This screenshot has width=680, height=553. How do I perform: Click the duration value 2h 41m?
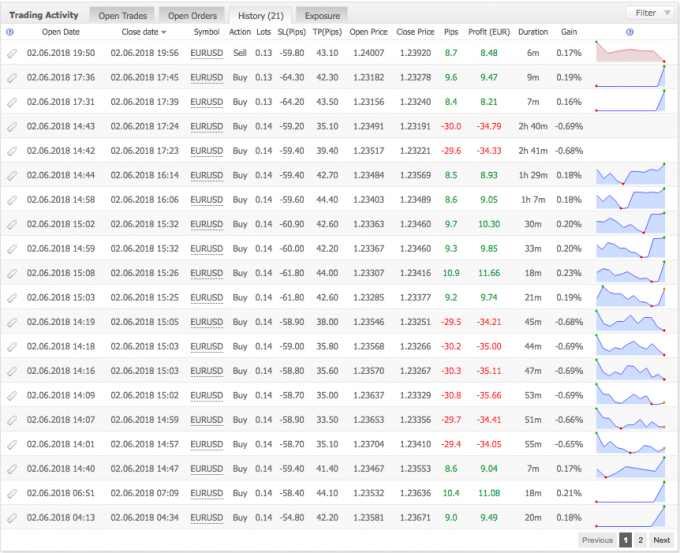[533, 151]
